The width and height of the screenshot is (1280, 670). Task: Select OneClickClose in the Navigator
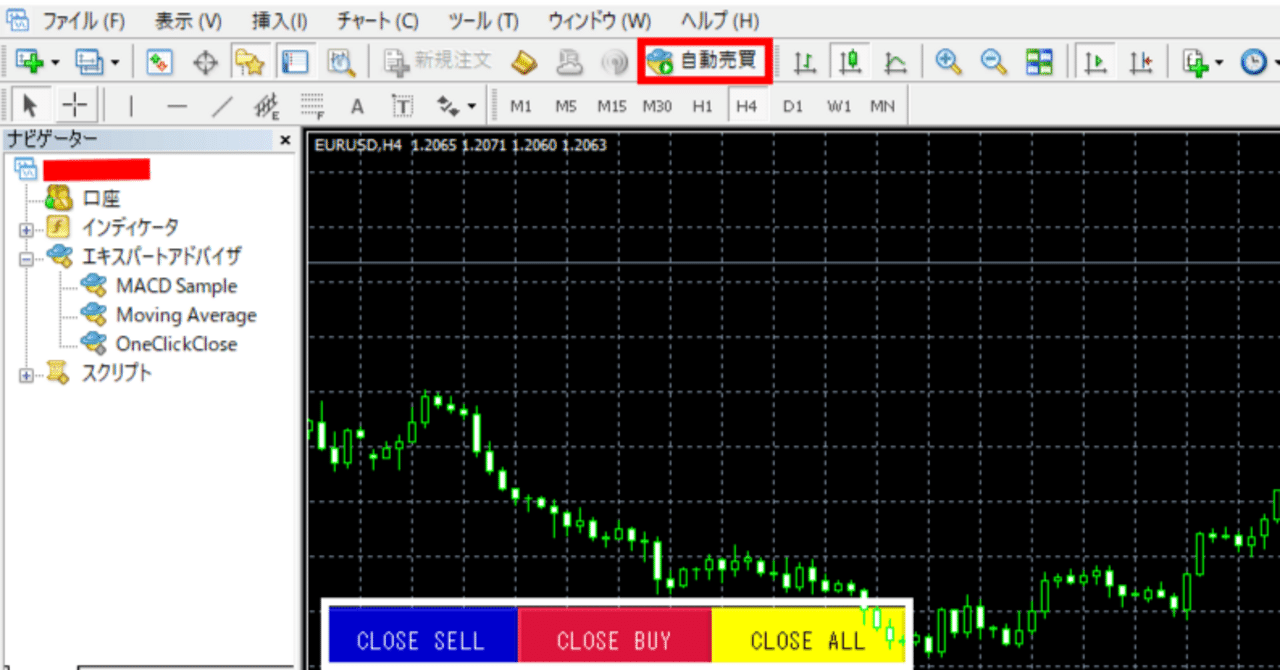coord(177,344)
